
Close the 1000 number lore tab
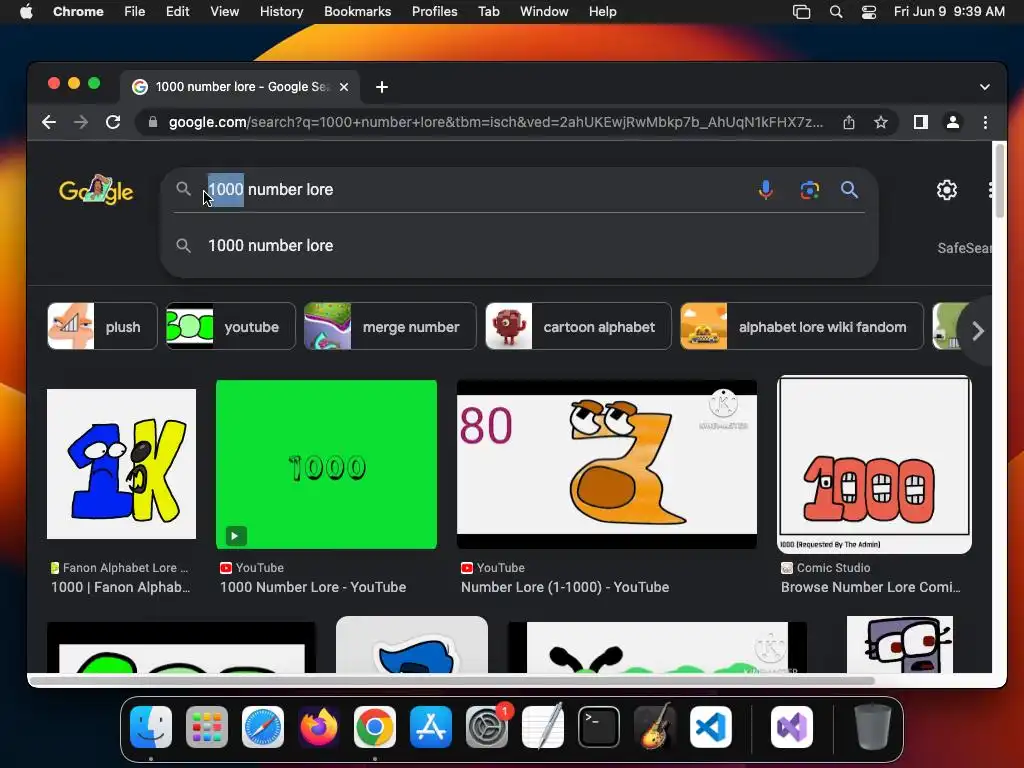[344, 87]
